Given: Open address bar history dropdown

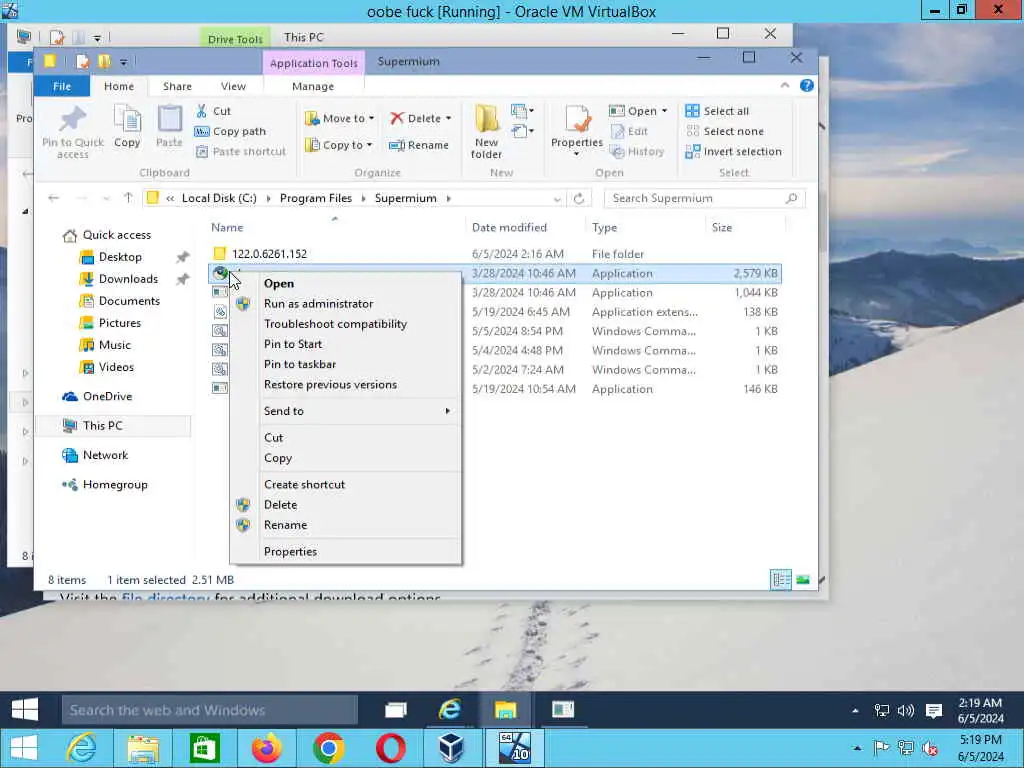Looking at the screenshot, I should pyautogui.click(x=557, y=199).
